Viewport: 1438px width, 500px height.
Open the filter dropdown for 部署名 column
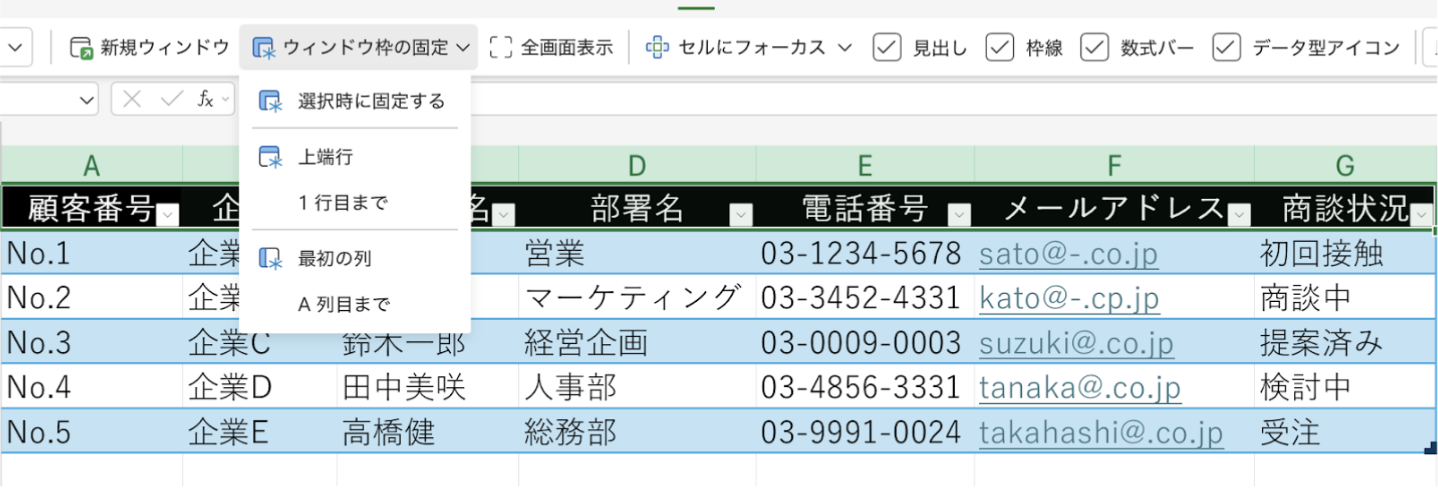click(741, 212)
